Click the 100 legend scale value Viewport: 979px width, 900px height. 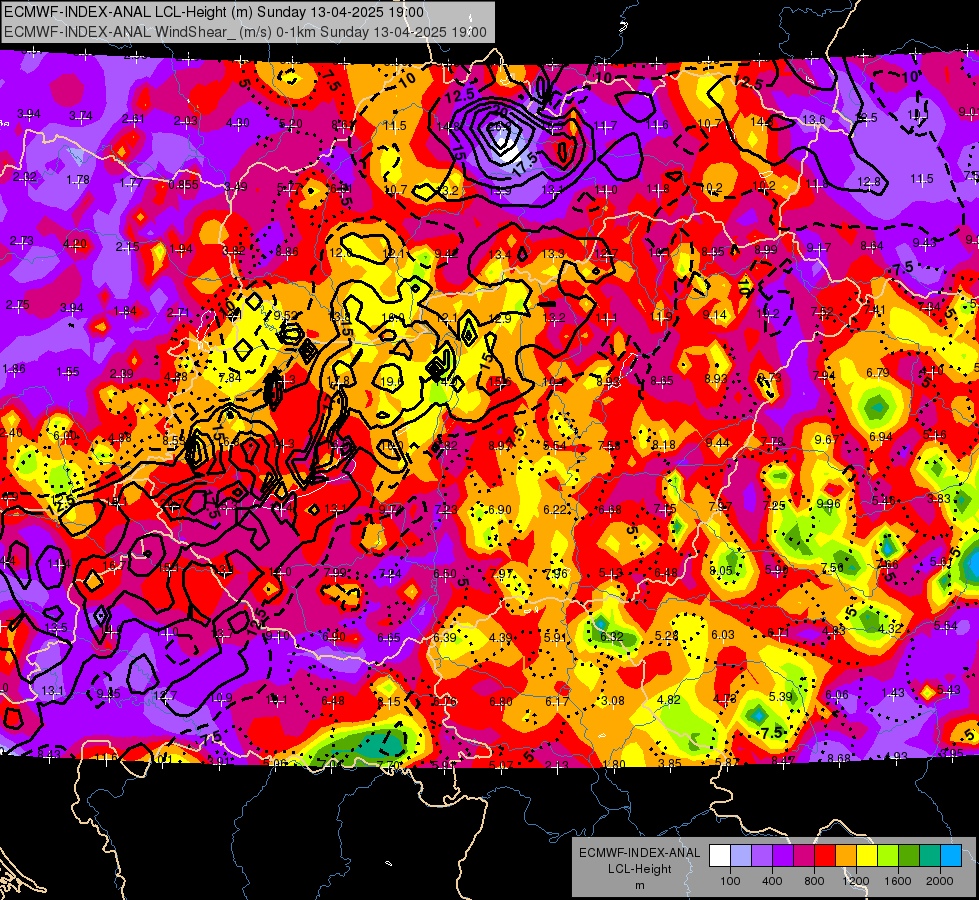coord(730,881)
